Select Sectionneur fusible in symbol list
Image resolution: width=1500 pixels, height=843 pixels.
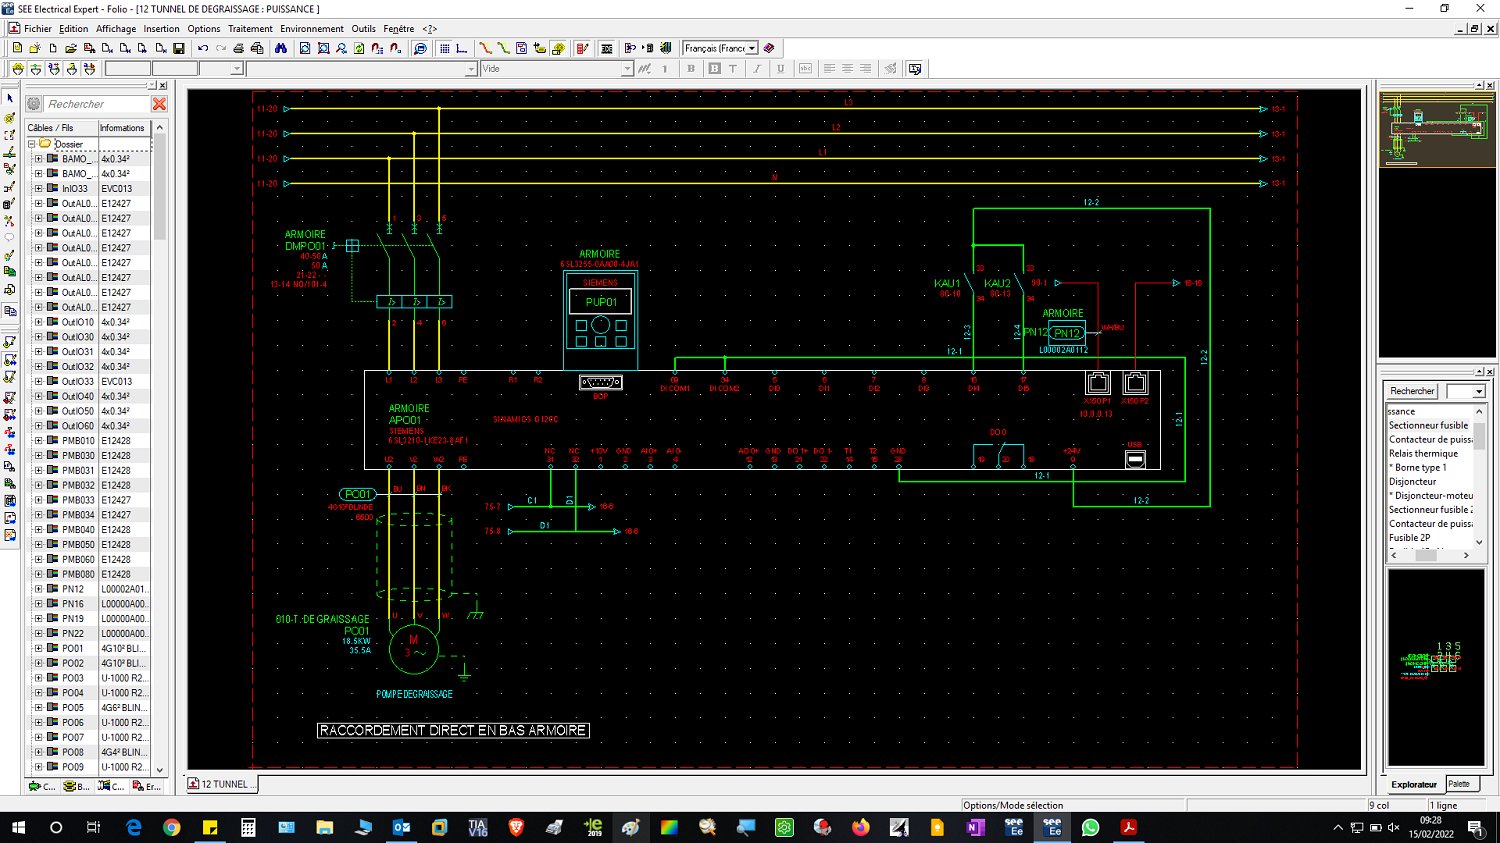(1428, 425)
